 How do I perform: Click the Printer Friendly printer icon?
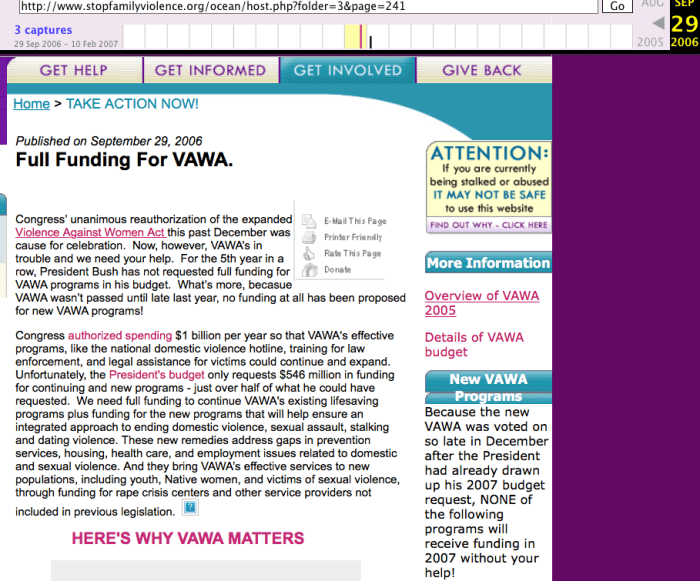310,237
